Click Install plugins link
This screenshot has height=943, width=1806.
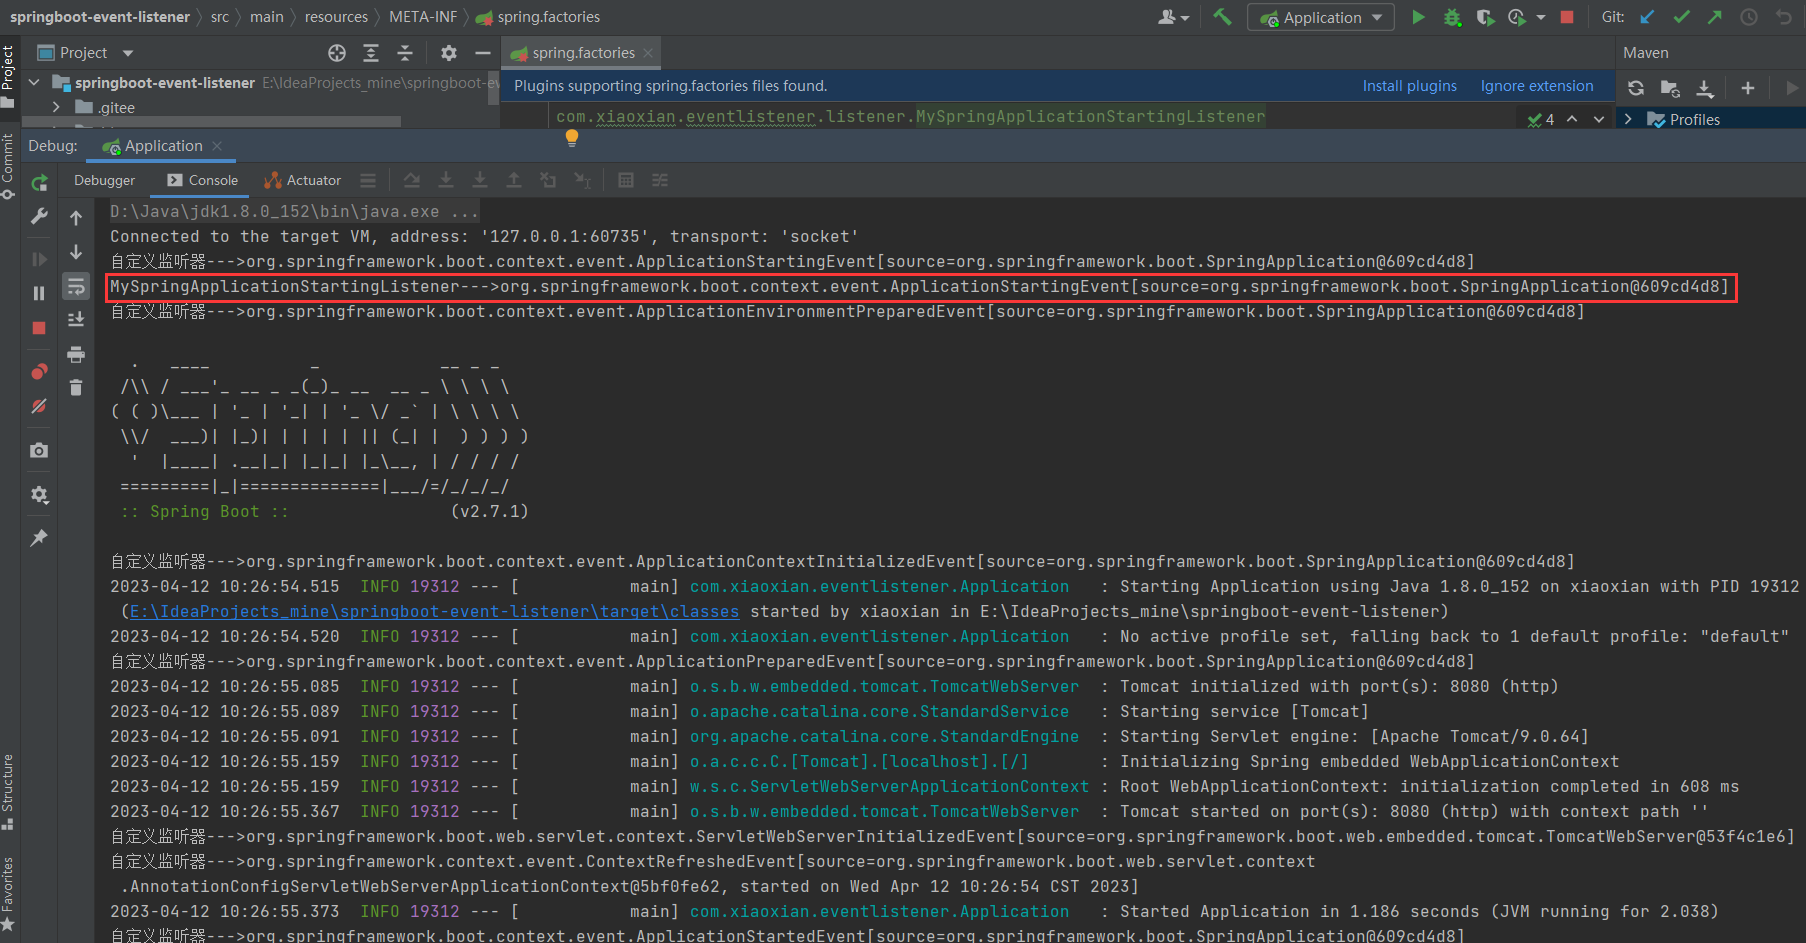point(1409,86)
